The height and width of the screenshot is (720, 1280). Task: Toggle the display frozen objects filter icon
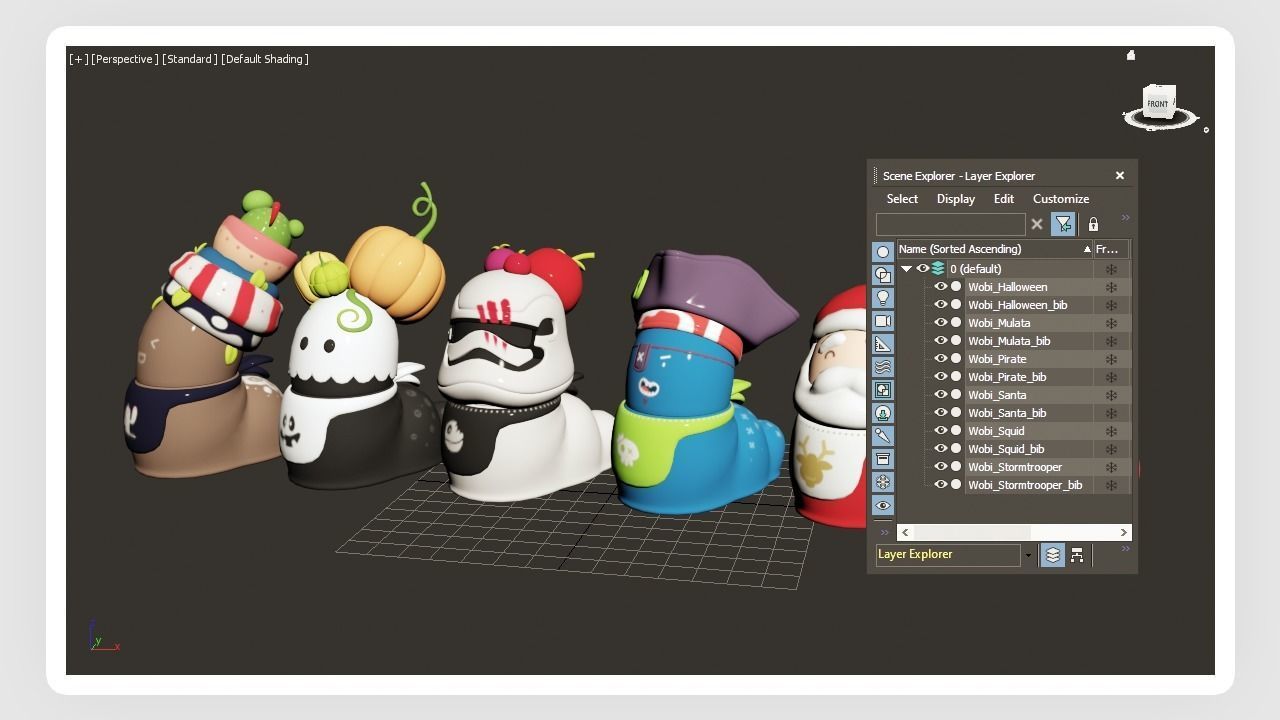pyautogui.click(x=883, y=482)
